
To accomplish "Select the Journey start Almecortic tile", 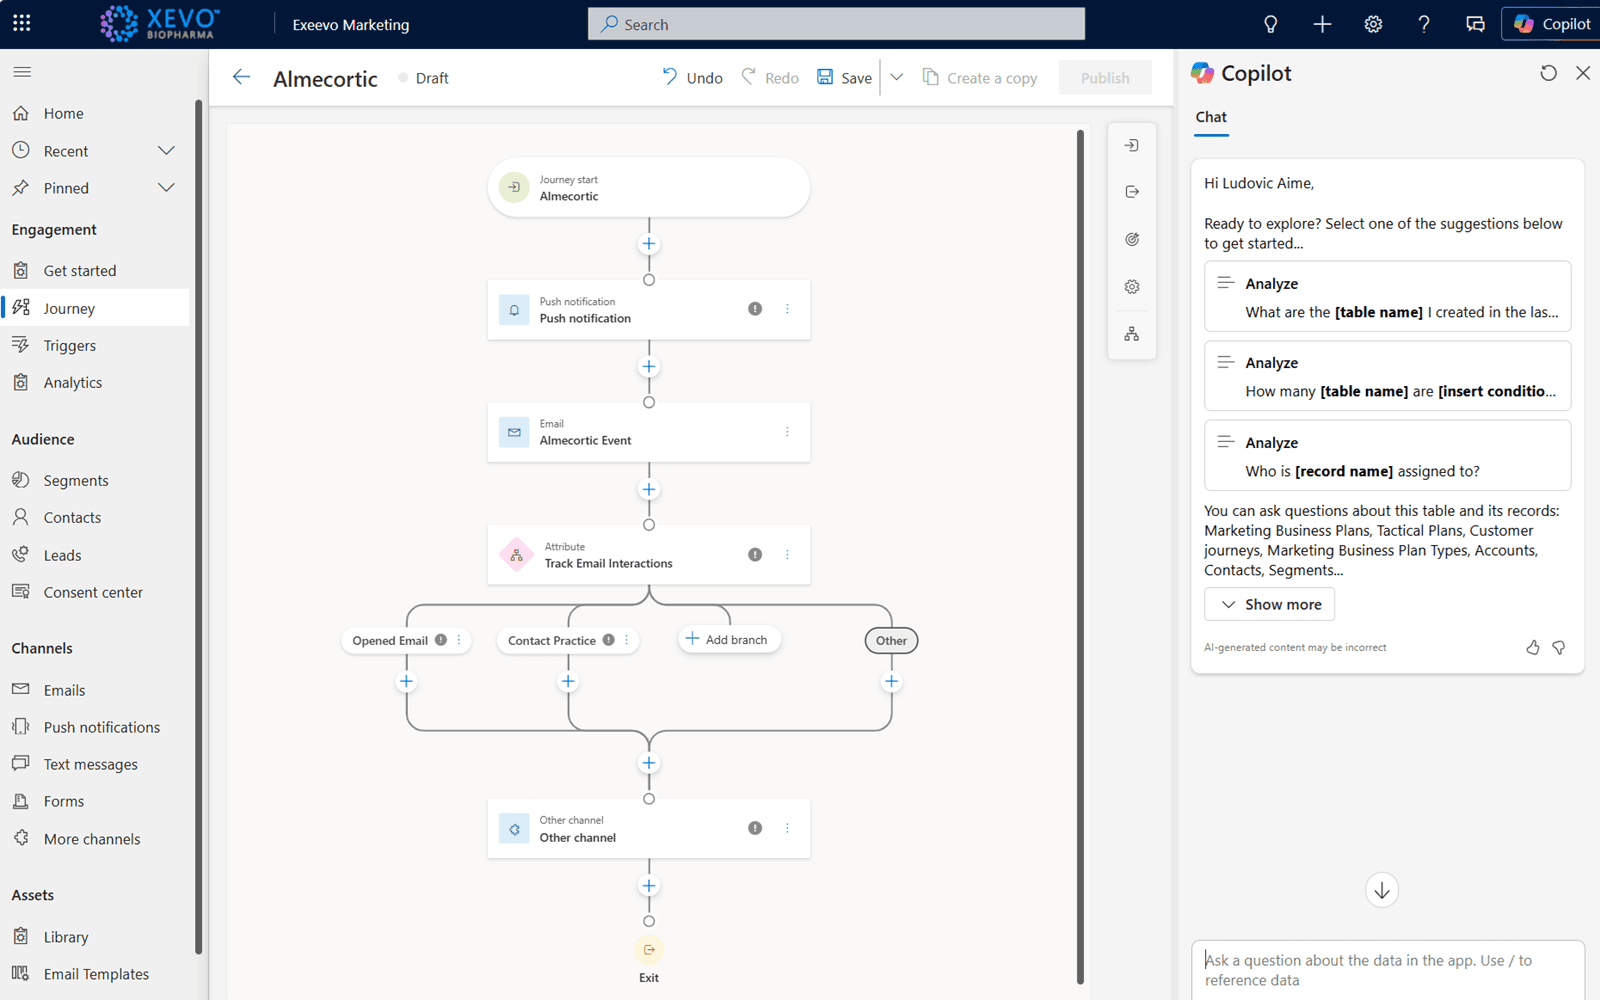I will click(x=649, y=188).
